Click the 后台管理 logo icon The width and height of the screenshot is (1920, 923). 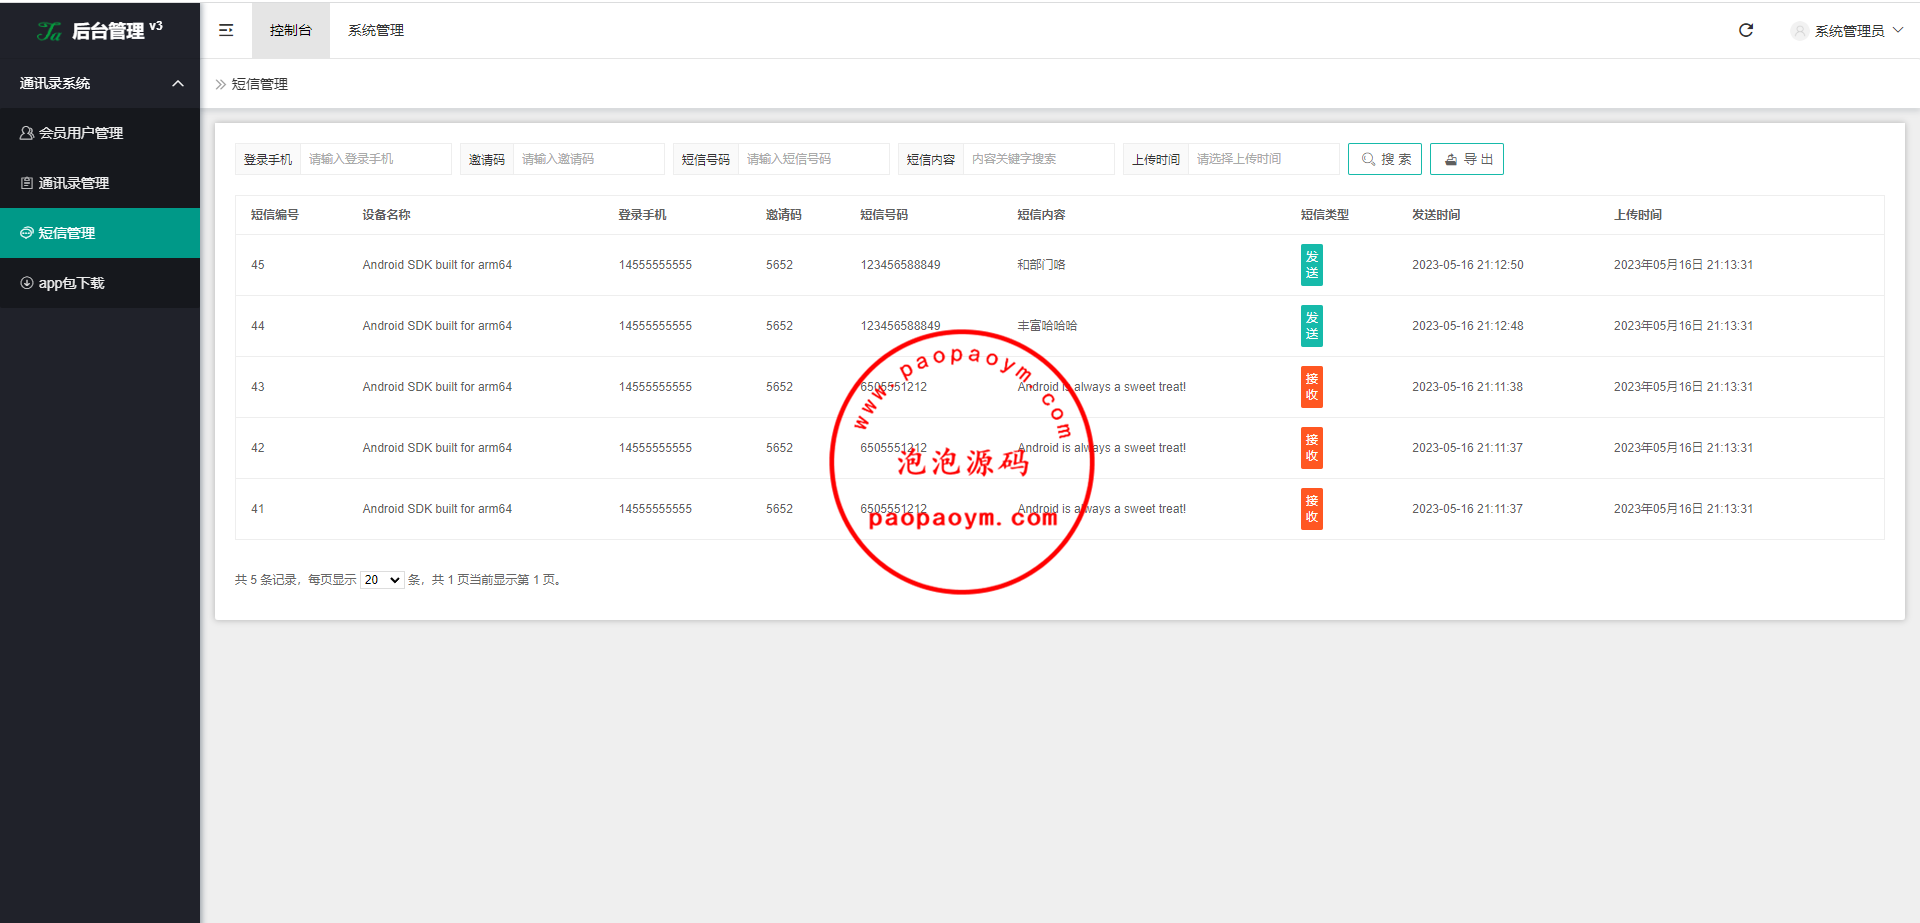[x=49, y=31]
